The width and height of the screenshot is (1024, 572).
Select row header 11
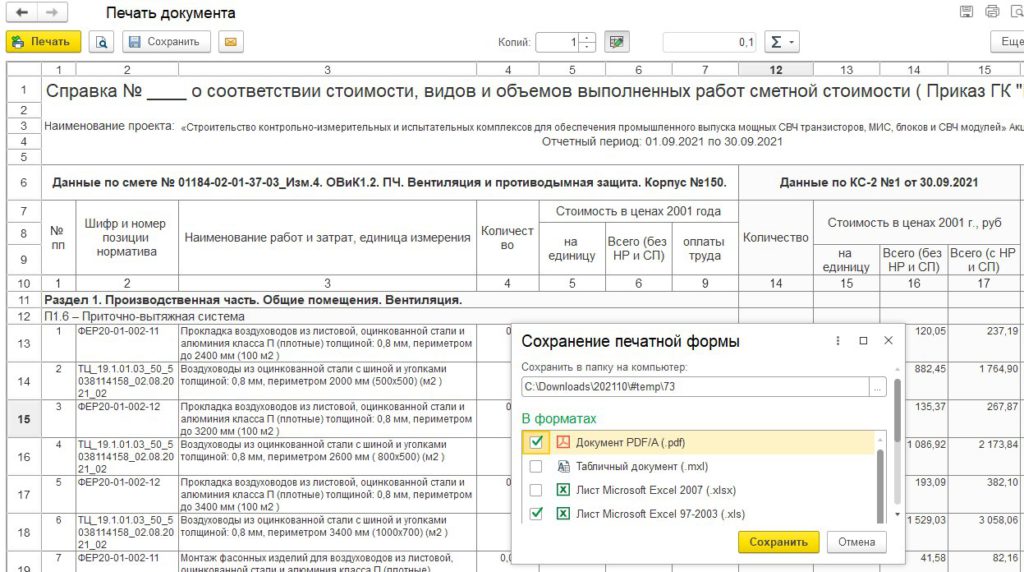coord(24,300)
